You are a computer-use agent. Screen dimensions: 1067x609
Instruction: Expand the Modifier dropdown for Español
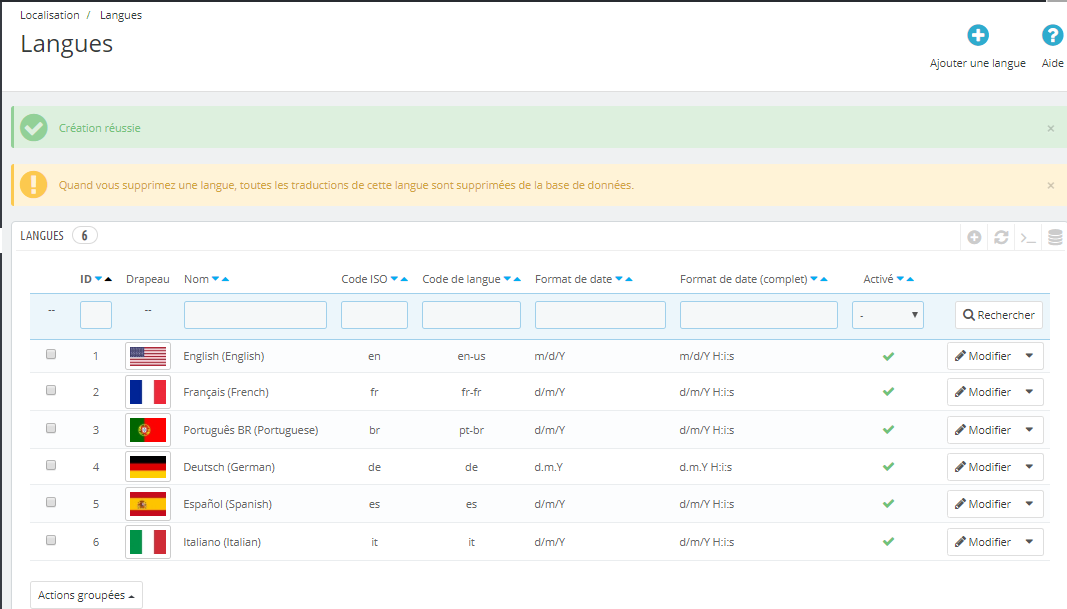click(1030, 504)
